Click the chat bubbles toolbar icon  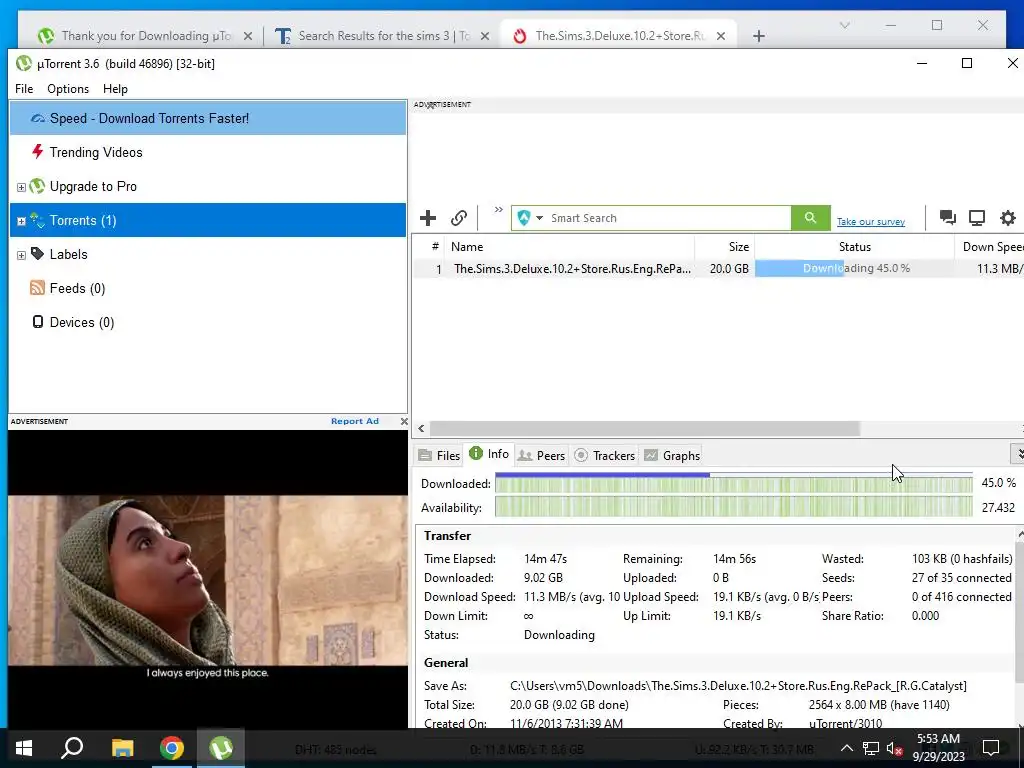[x=948, y=217]
